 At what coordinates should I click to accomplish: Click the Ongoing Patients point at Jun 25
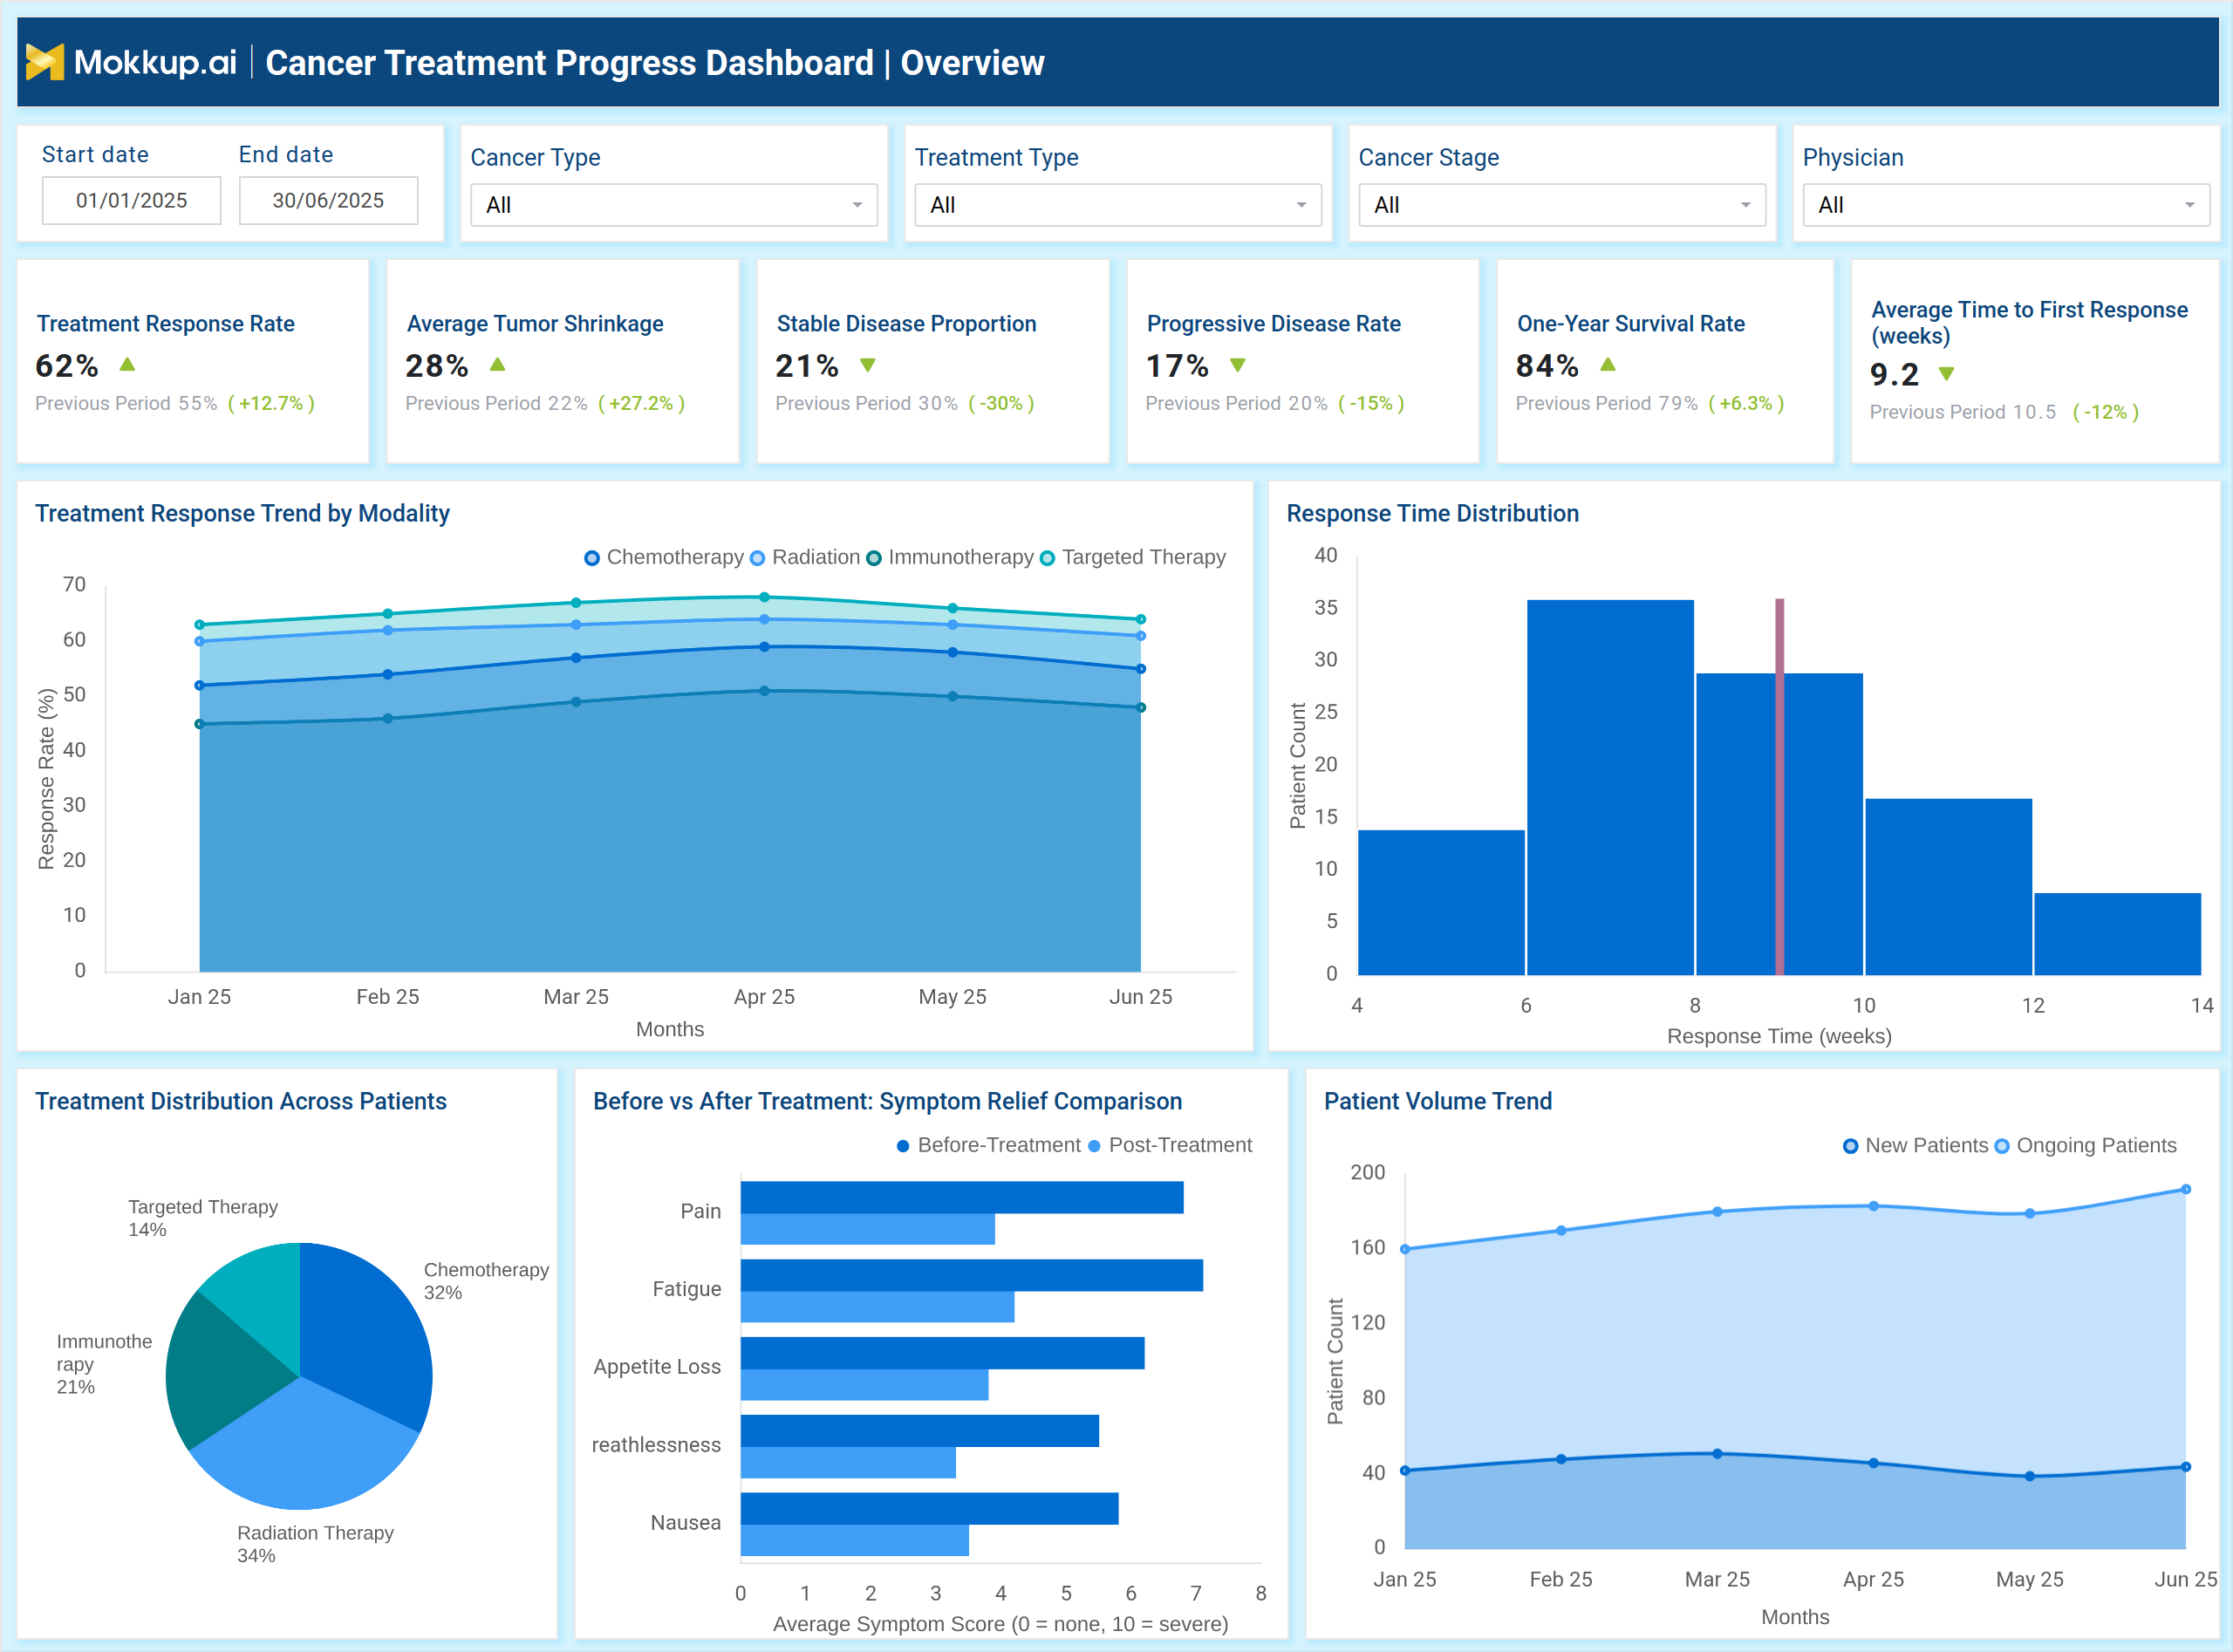(x=2186, y=1189)
